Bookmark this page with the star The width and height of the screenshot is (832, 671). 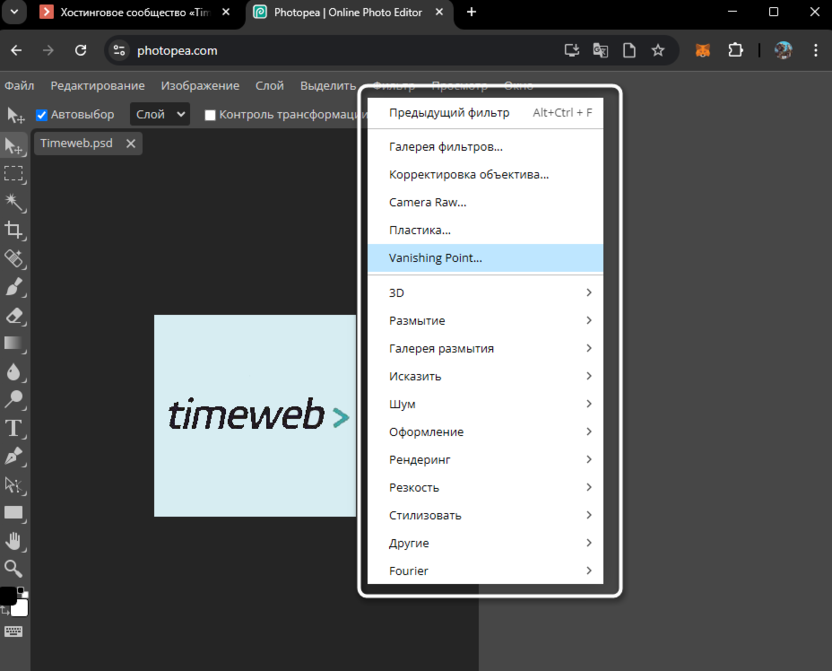point(658,50)
